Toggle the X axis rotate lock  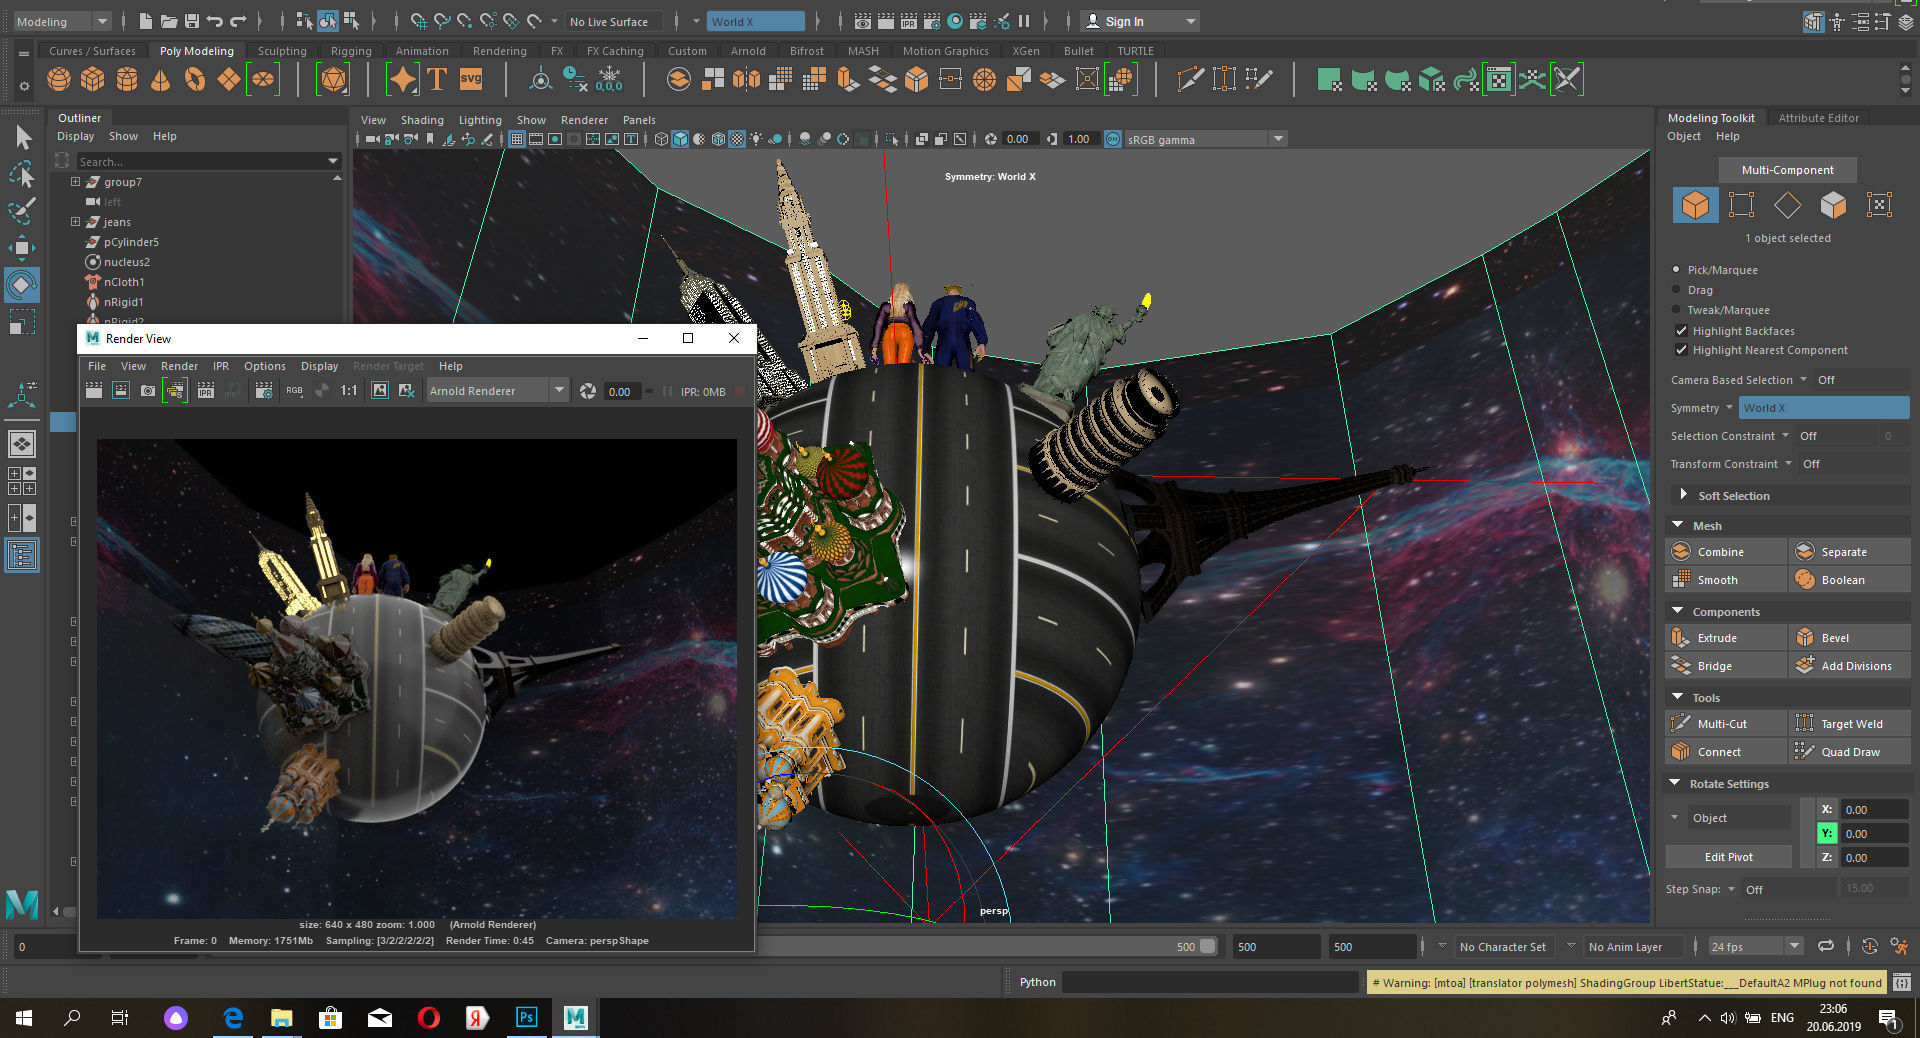click(x=1827, y=809)
